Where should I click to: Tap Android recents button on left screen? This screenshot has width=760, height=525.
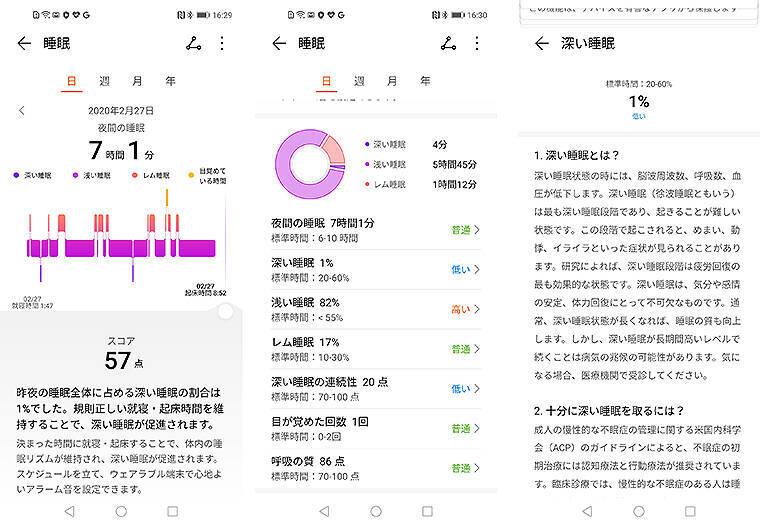(173, 511)
